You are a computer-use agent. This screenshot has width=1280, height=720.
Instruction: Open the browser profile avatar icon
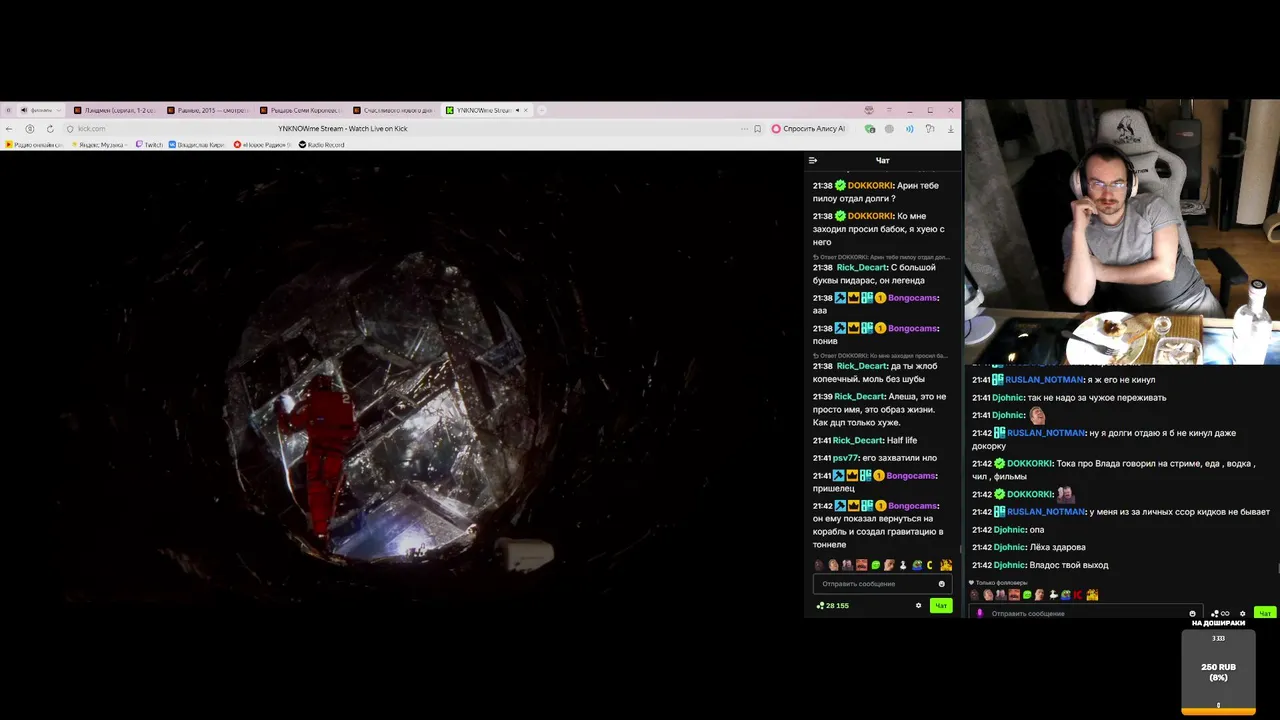point(869,110)
